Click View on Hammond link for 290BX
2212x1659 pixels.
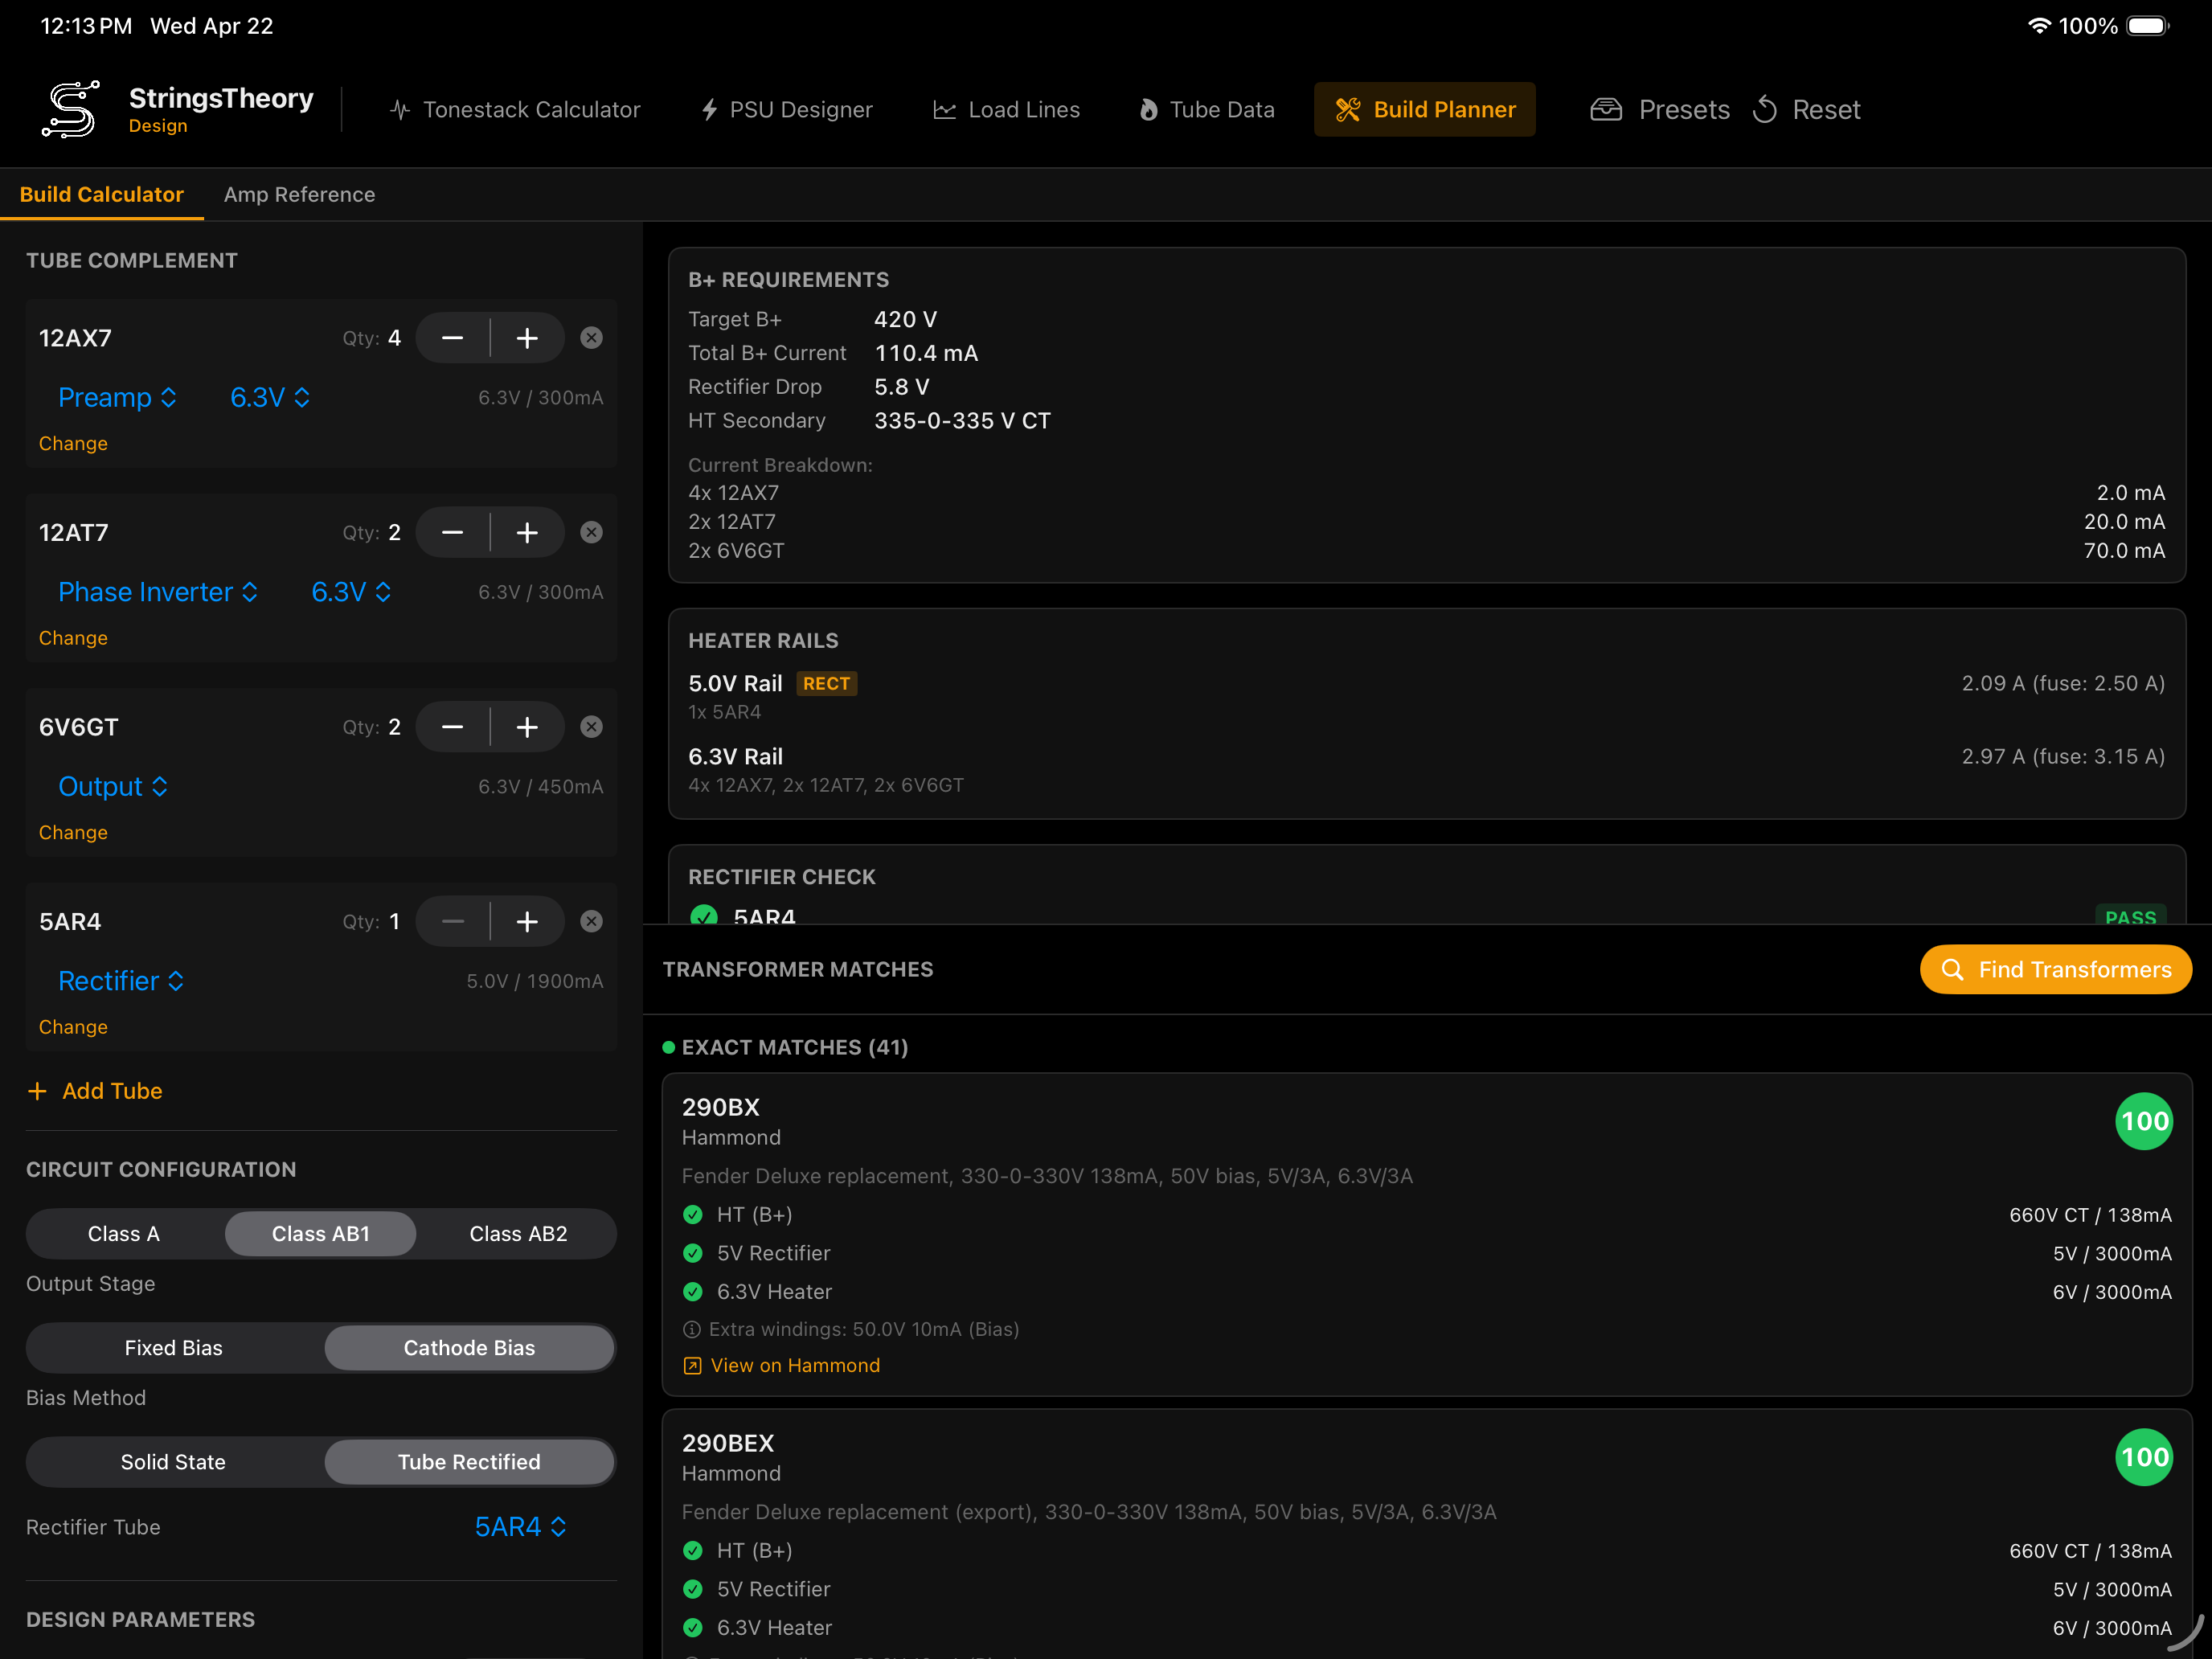[782, 1365]
